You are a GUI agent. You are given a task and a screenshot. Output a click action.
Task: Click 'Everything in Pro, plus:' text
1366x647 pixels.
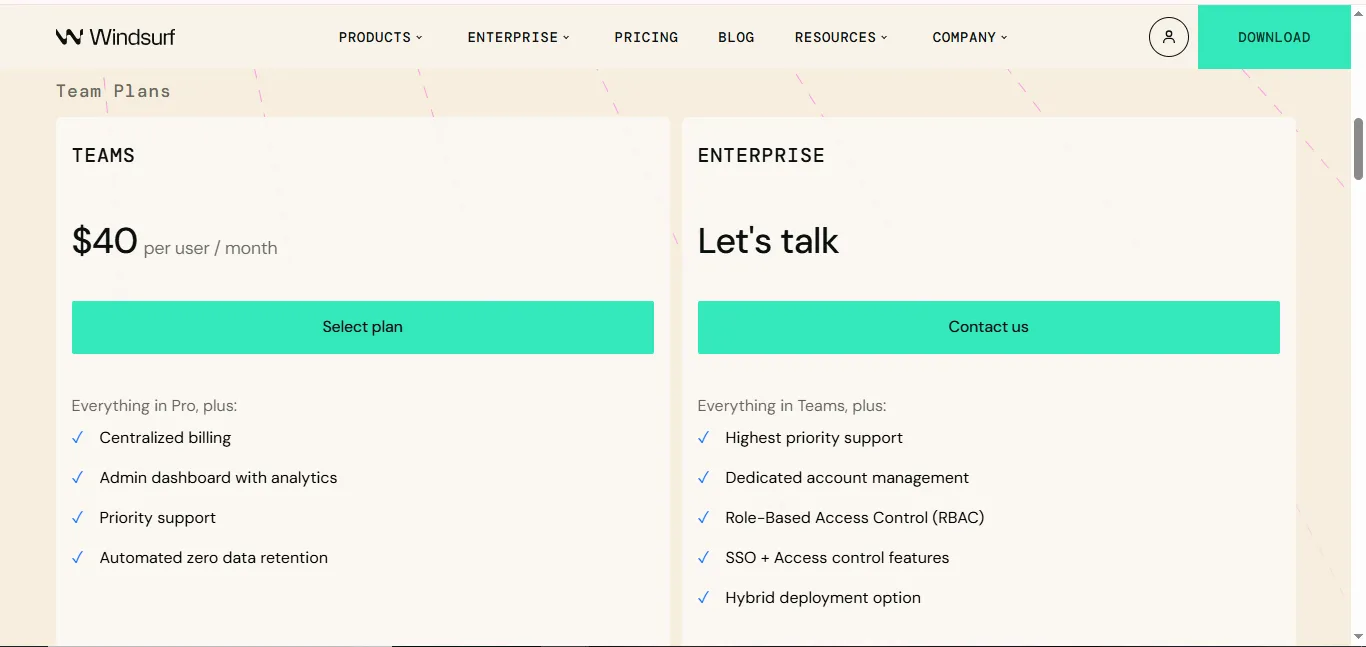point(154,406)
